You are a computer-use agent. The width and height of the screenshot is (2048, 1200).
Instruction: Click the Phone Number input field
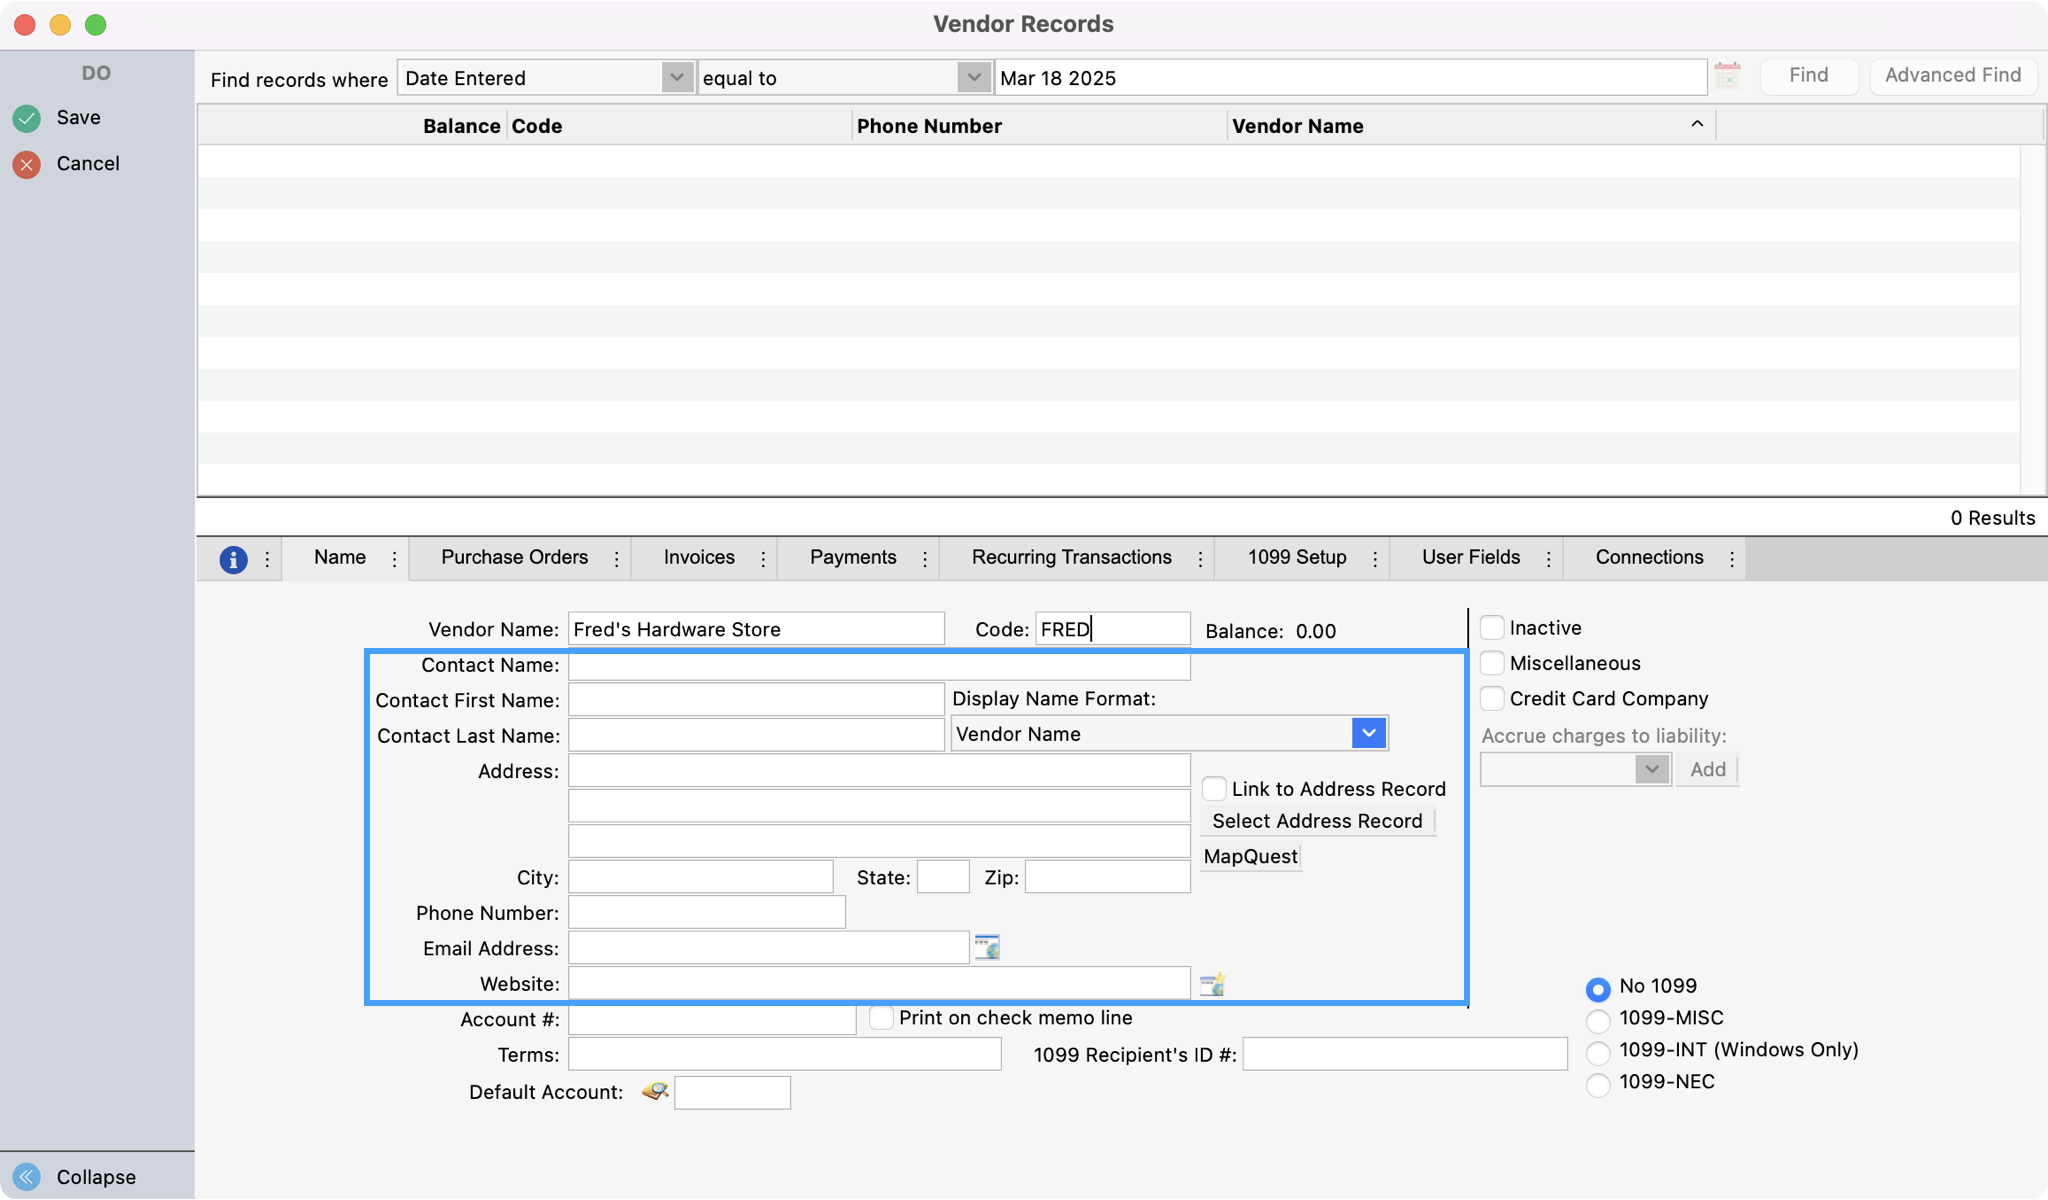(706, 912)
